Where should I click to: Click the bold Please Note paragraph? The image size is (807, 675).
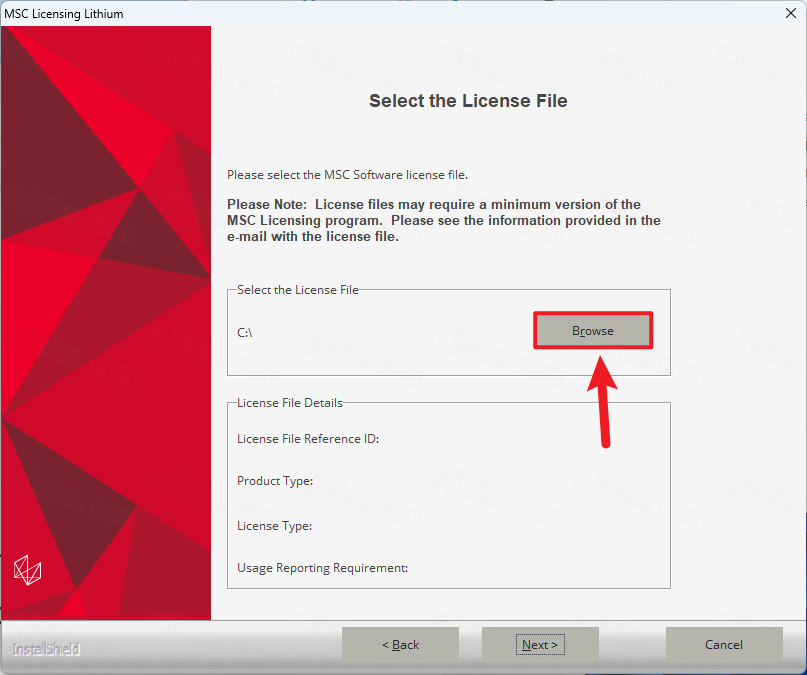(x=444, y=220)
